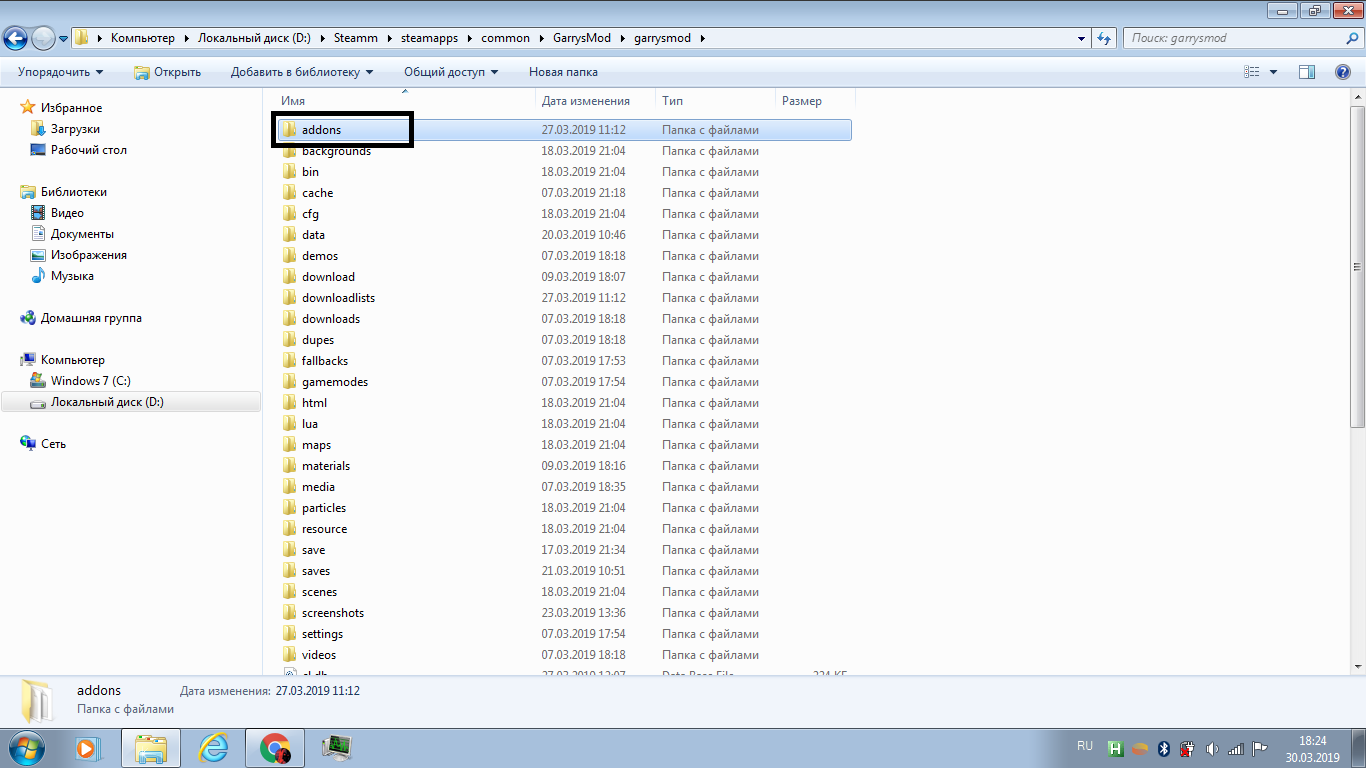1366x768 pixels.
Task: Sort by the Дата изменения column header
Action: 586,101
